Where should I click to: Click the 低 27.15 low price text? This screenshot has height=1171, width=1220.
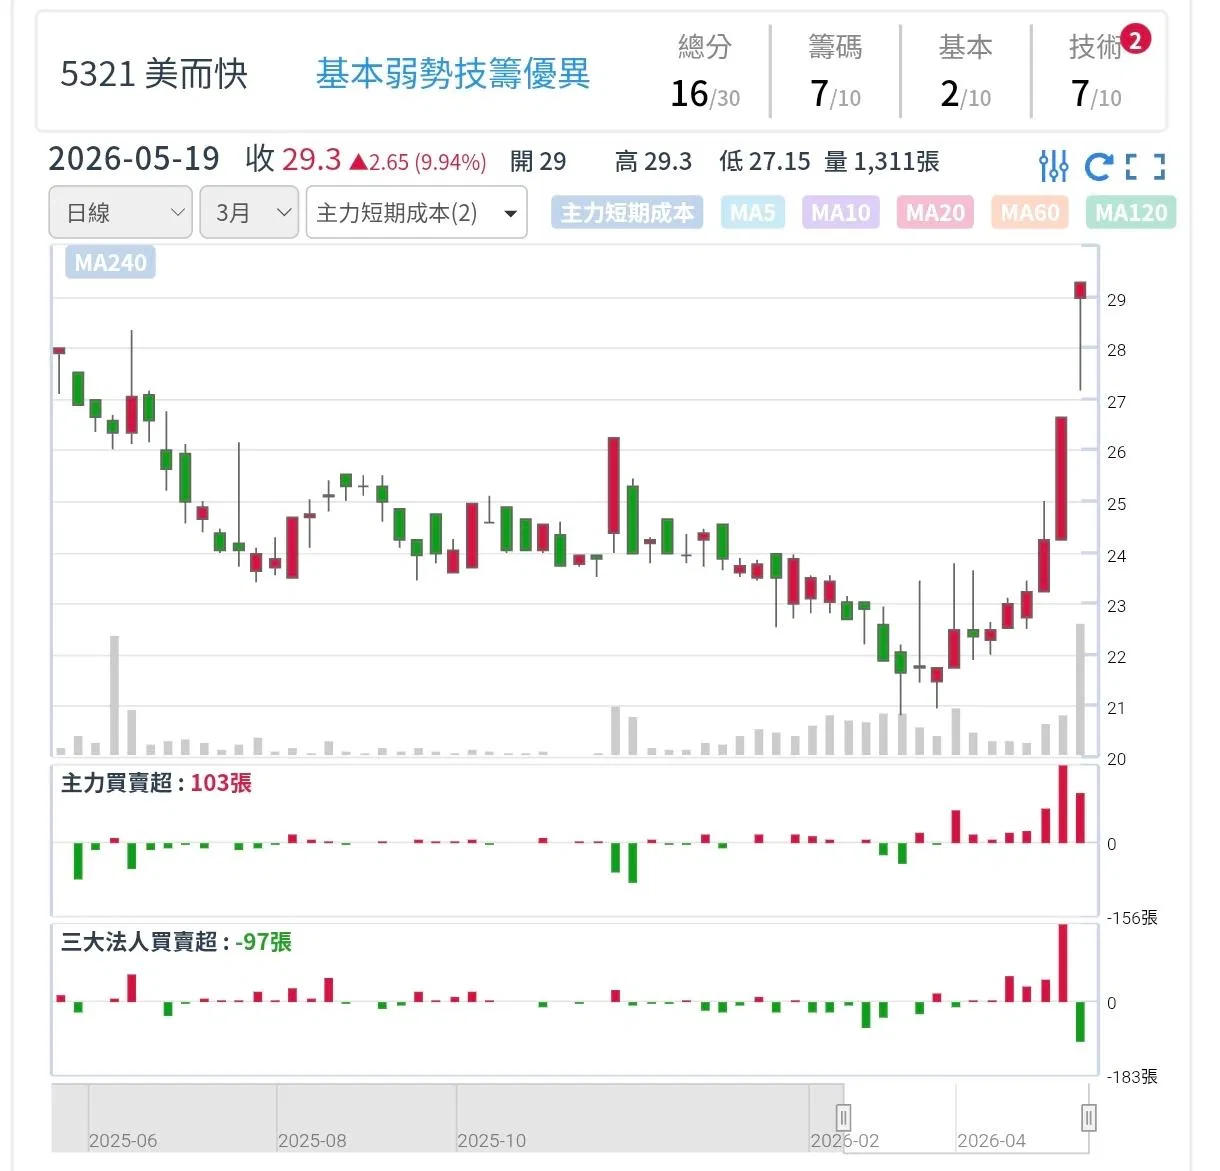coord(765,162)
